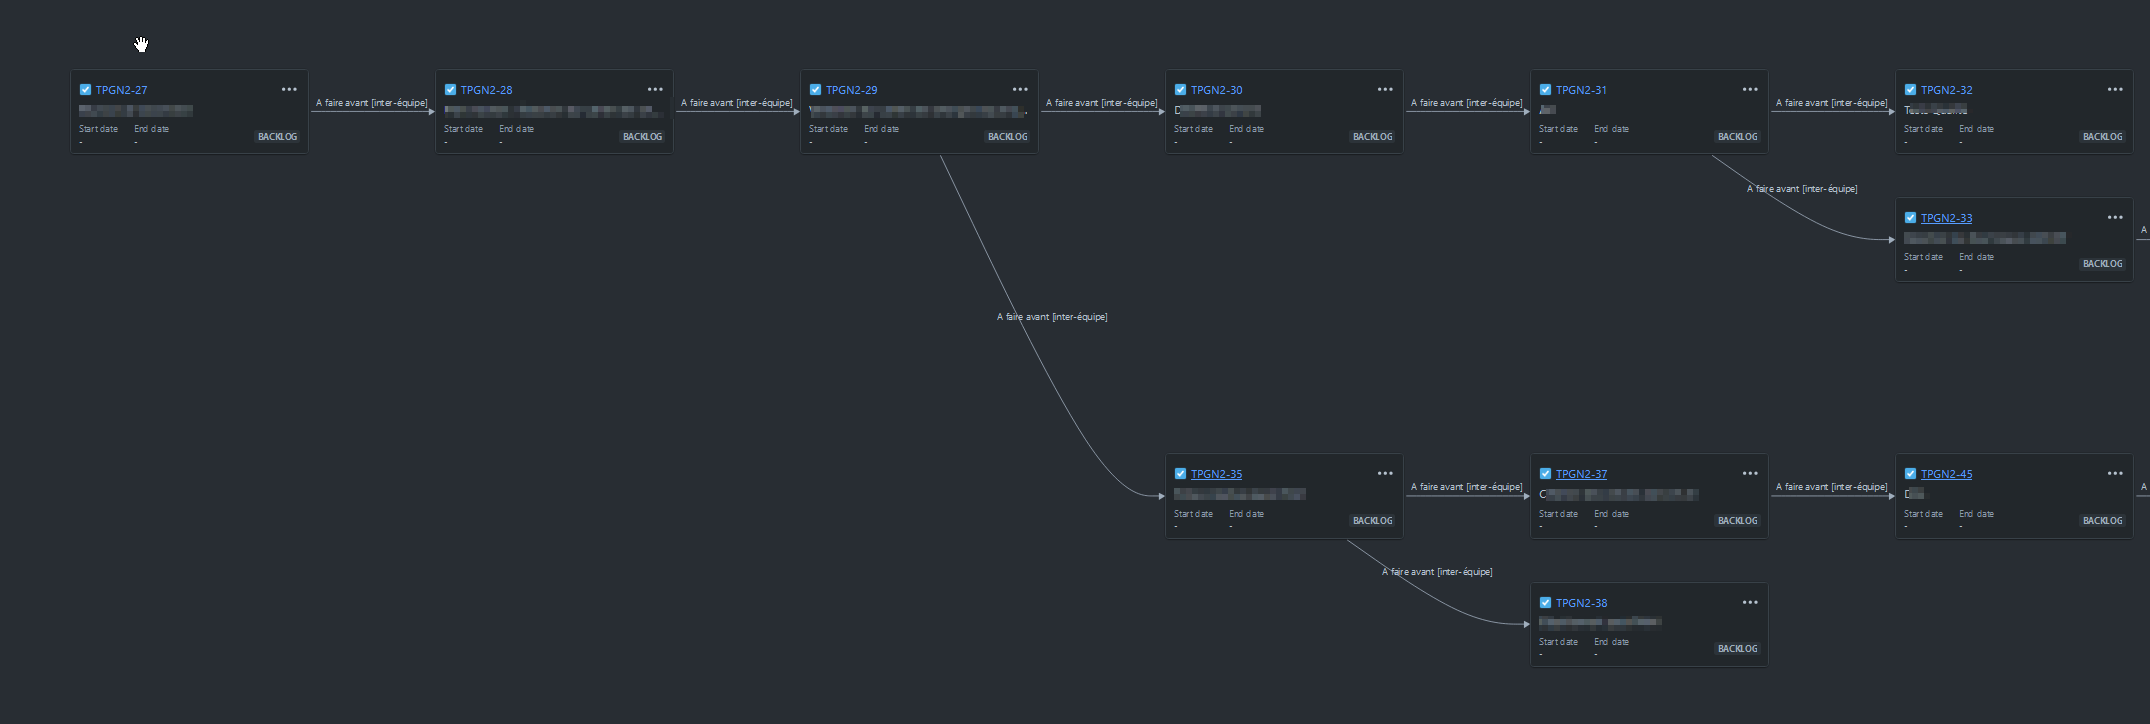Show more actions for card TPGN2-29
The height and width of the screenshot is (724, 2150).
[1020, 89]
